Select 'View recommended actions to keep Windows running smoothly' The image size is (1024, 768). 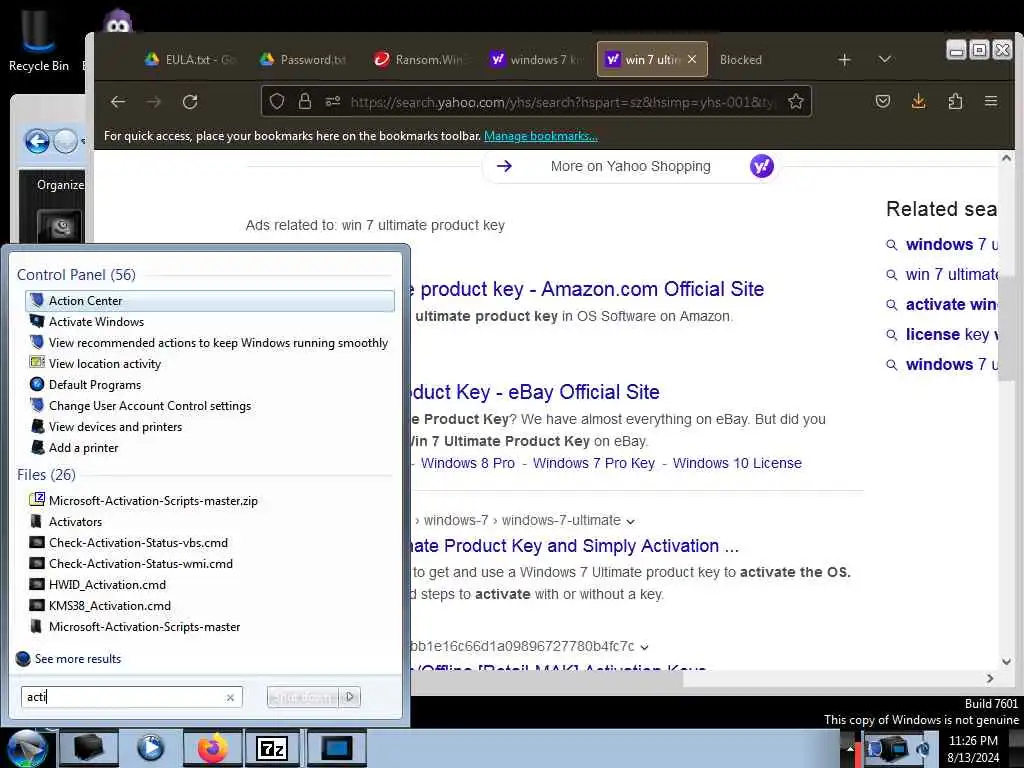(210, 342)
